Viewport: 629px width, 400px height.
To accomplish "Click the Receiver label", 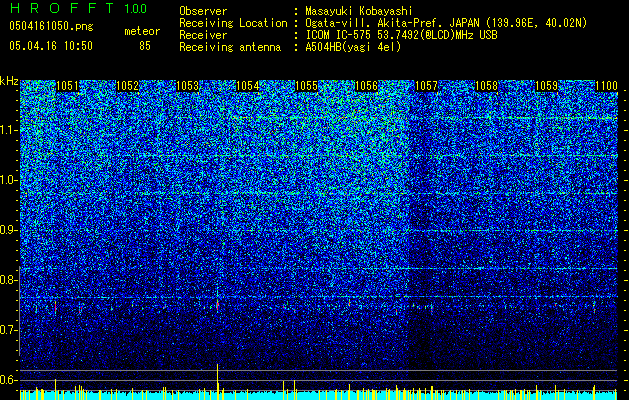I will 203,35.
